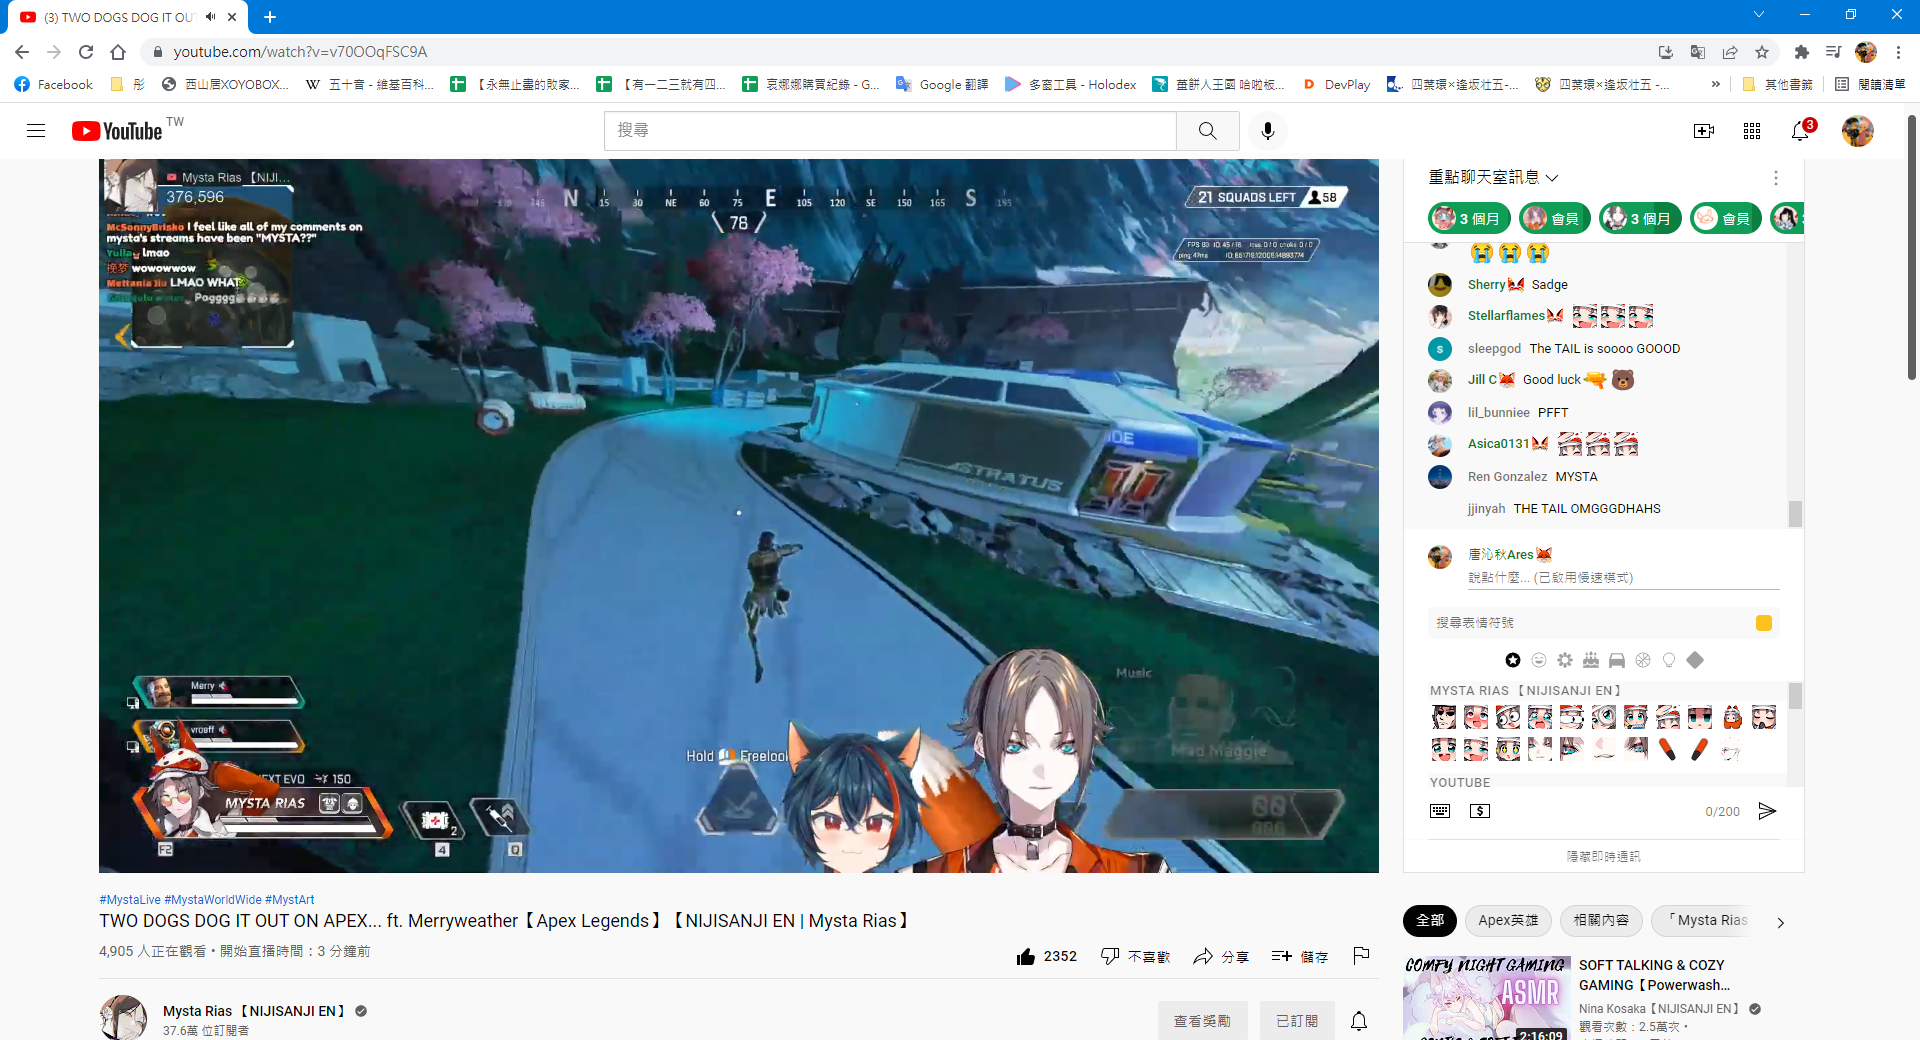
Task: Select the vehicle emoji category
Action: click(x=1617, y=660)
